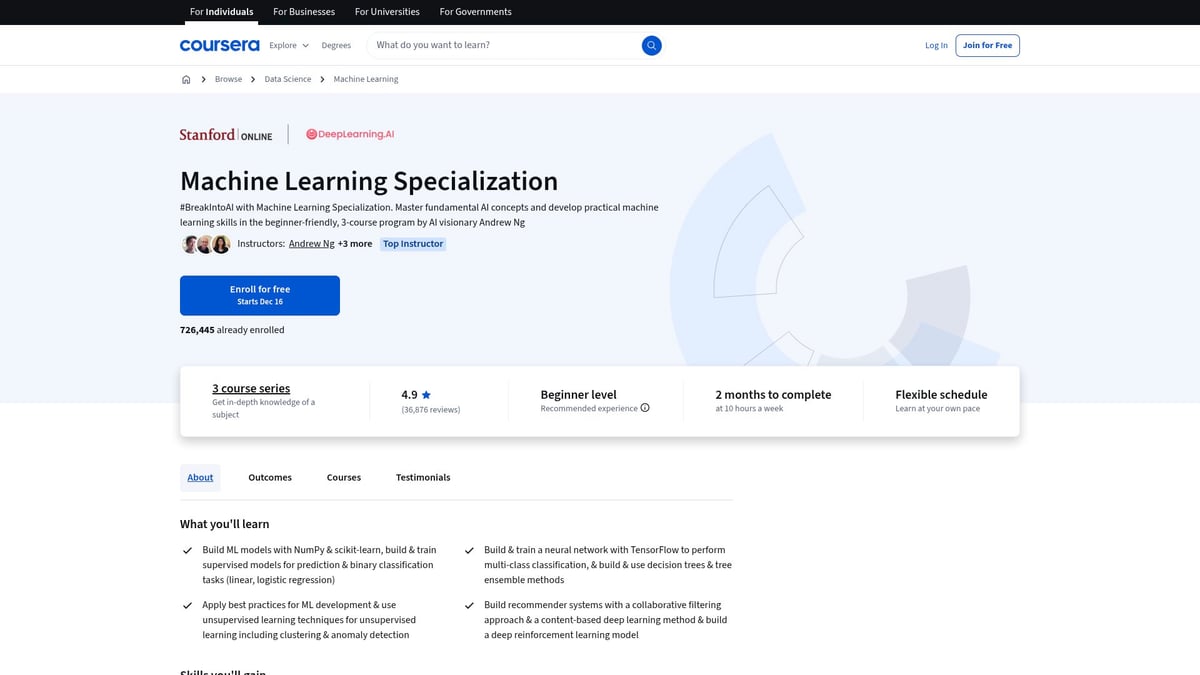Viewport: 1200px width, 675px height.
Task: Select the Testimonials tab
Action: click(x=423, y=477)
